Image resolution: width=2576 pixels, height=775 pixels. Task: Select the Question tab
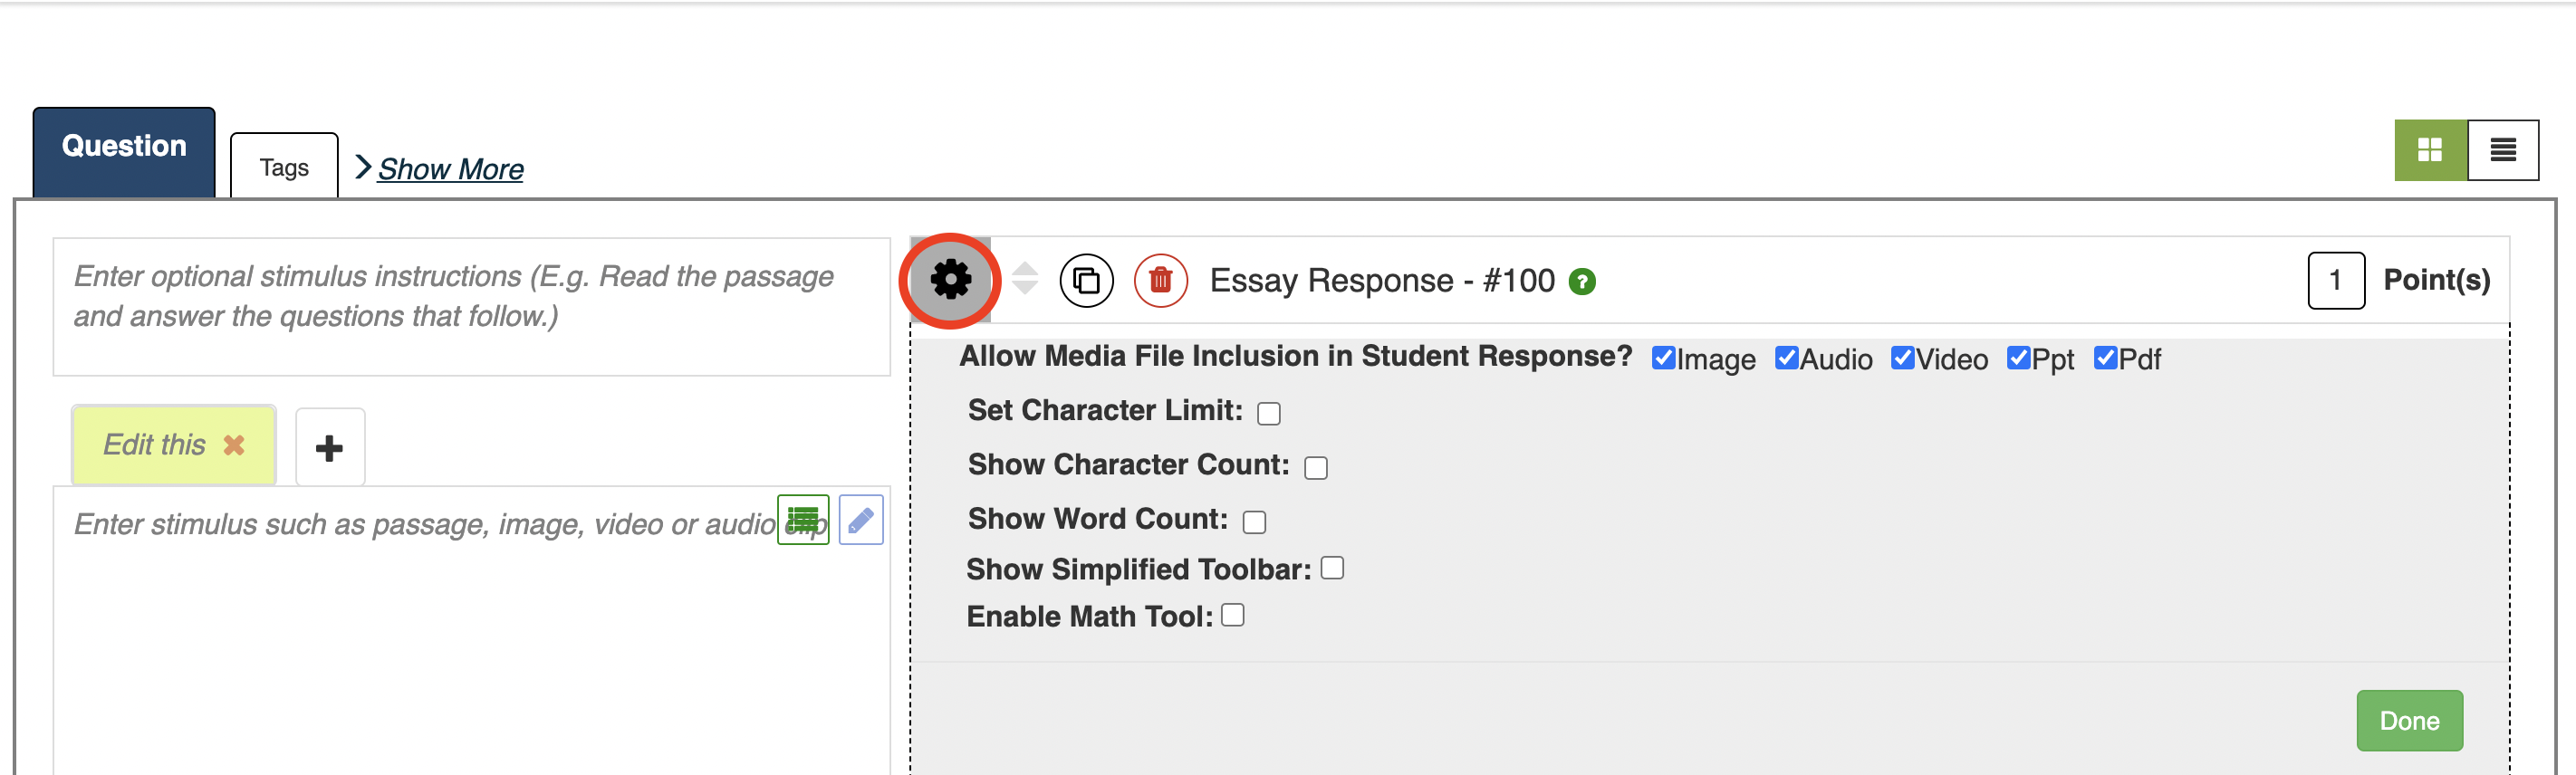coord(124,147)
